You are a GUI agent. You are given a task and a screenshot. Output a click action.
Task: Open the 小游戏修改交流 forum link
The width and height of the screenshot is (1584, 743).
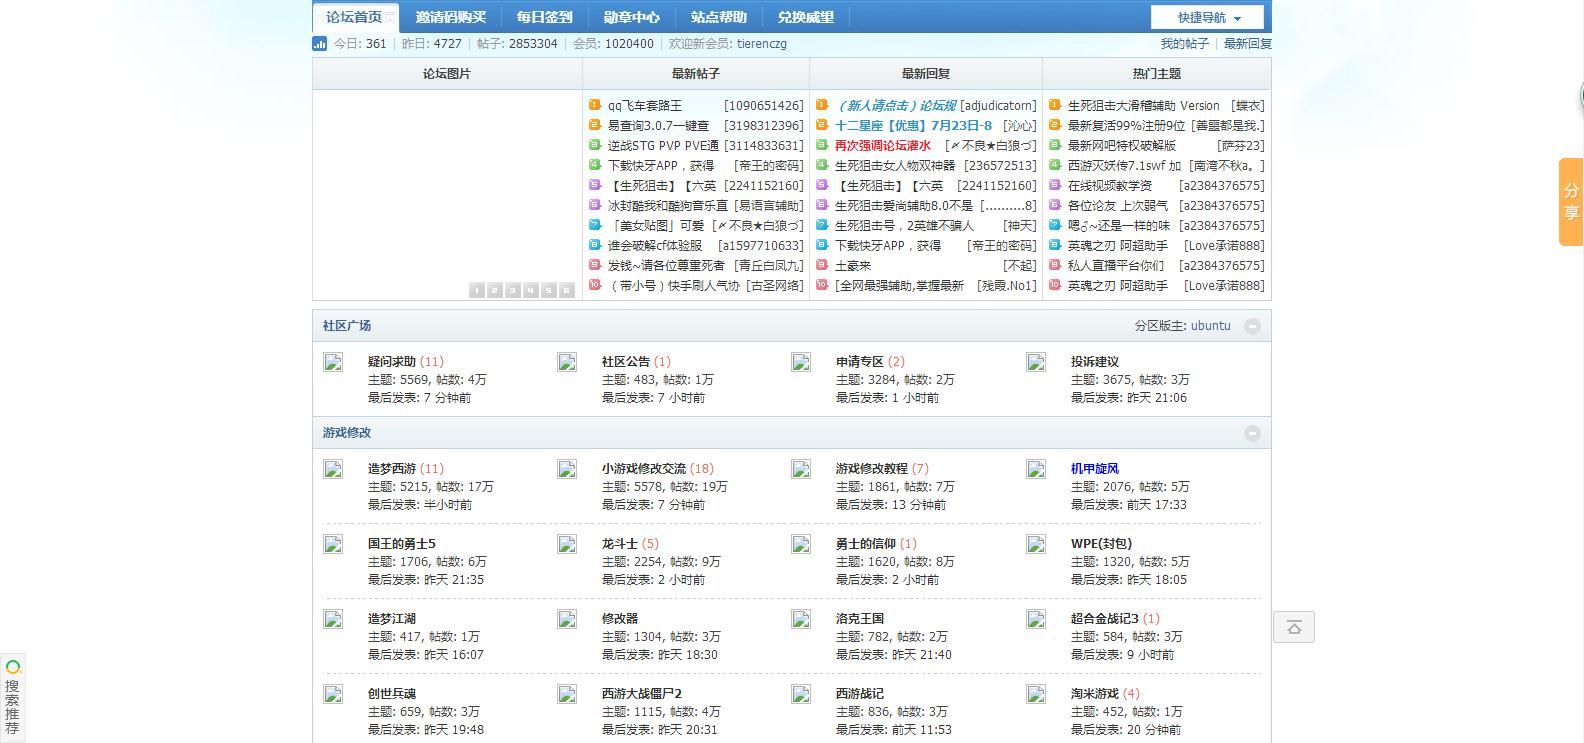pyautogui.click(x=644, y=468)
